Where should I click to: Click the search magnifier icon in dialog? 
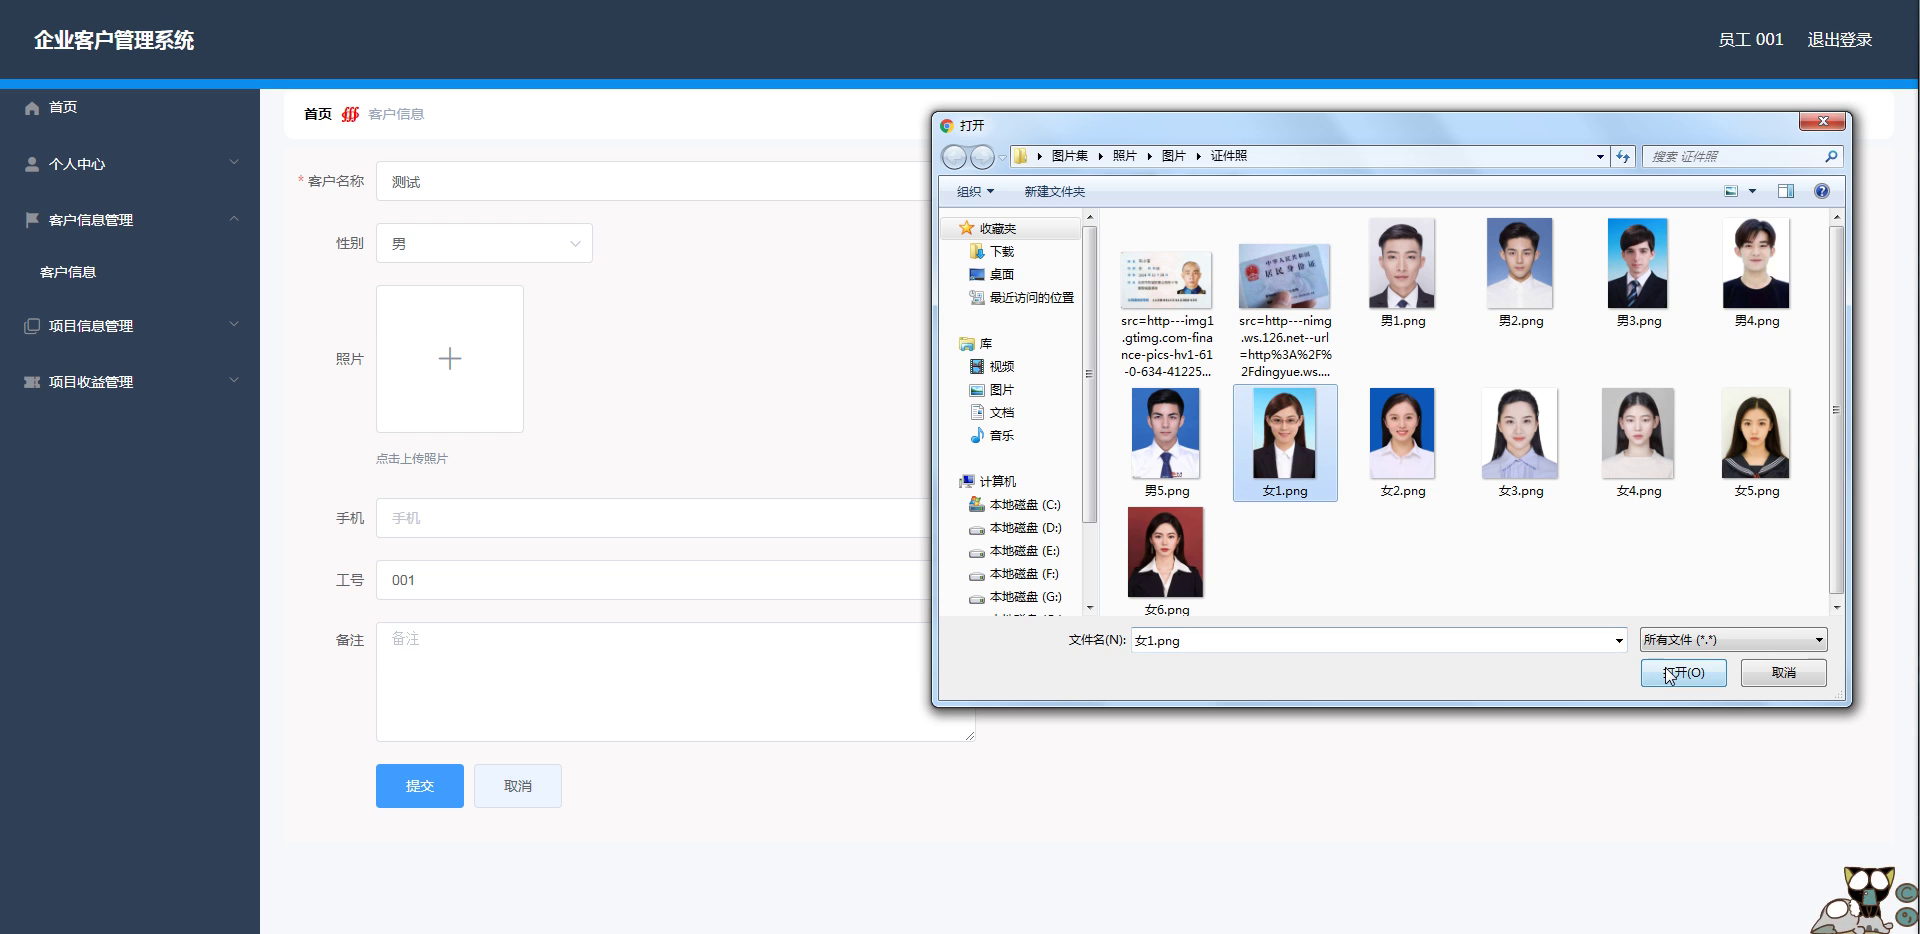(1831, 157)
